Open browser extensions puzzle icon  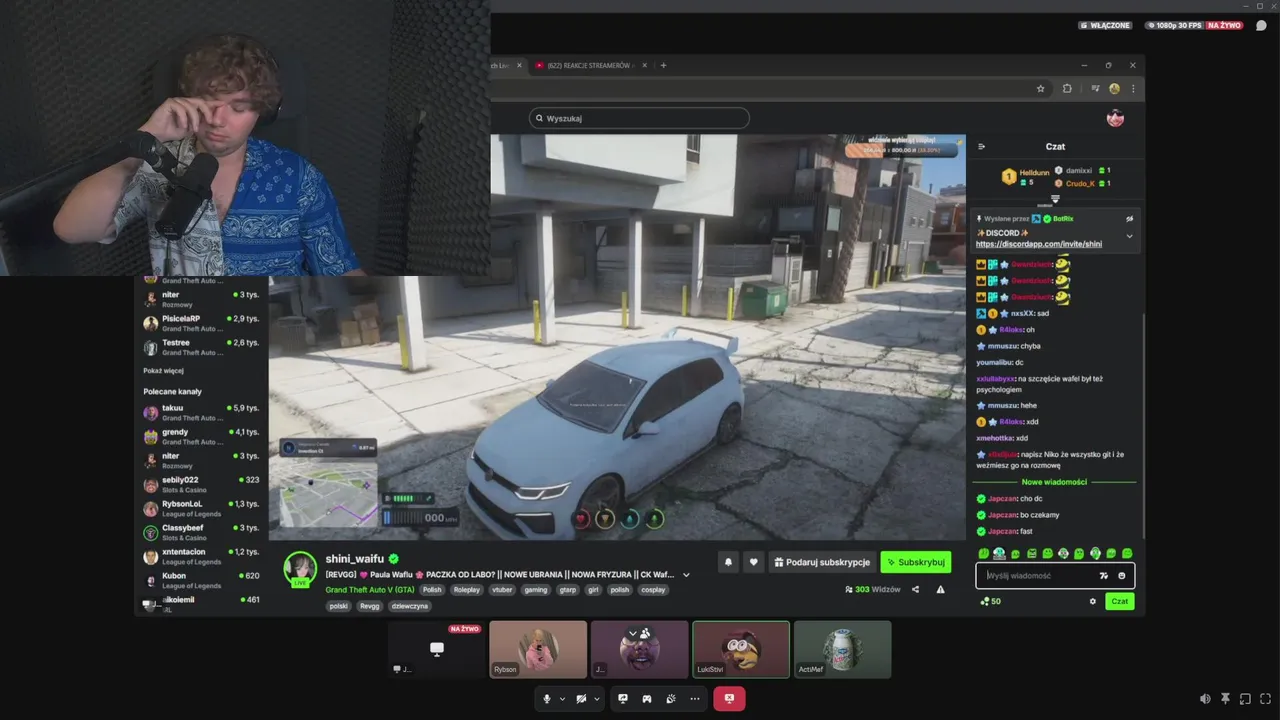[1067, 88]
